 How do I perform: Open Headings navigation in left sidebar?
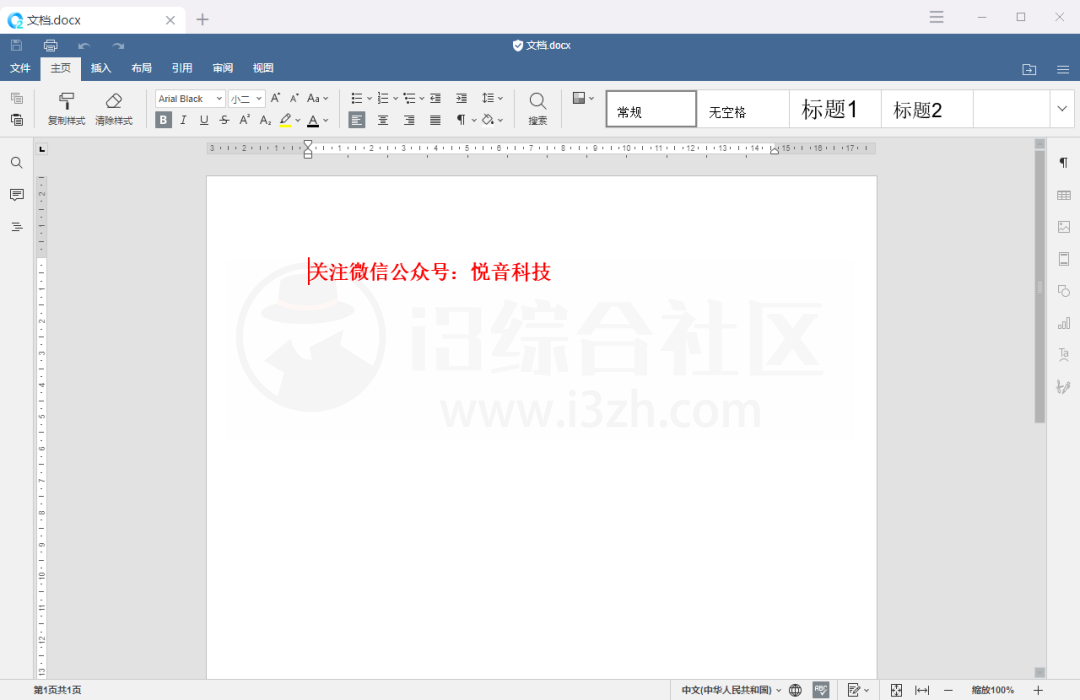point(17,227)
